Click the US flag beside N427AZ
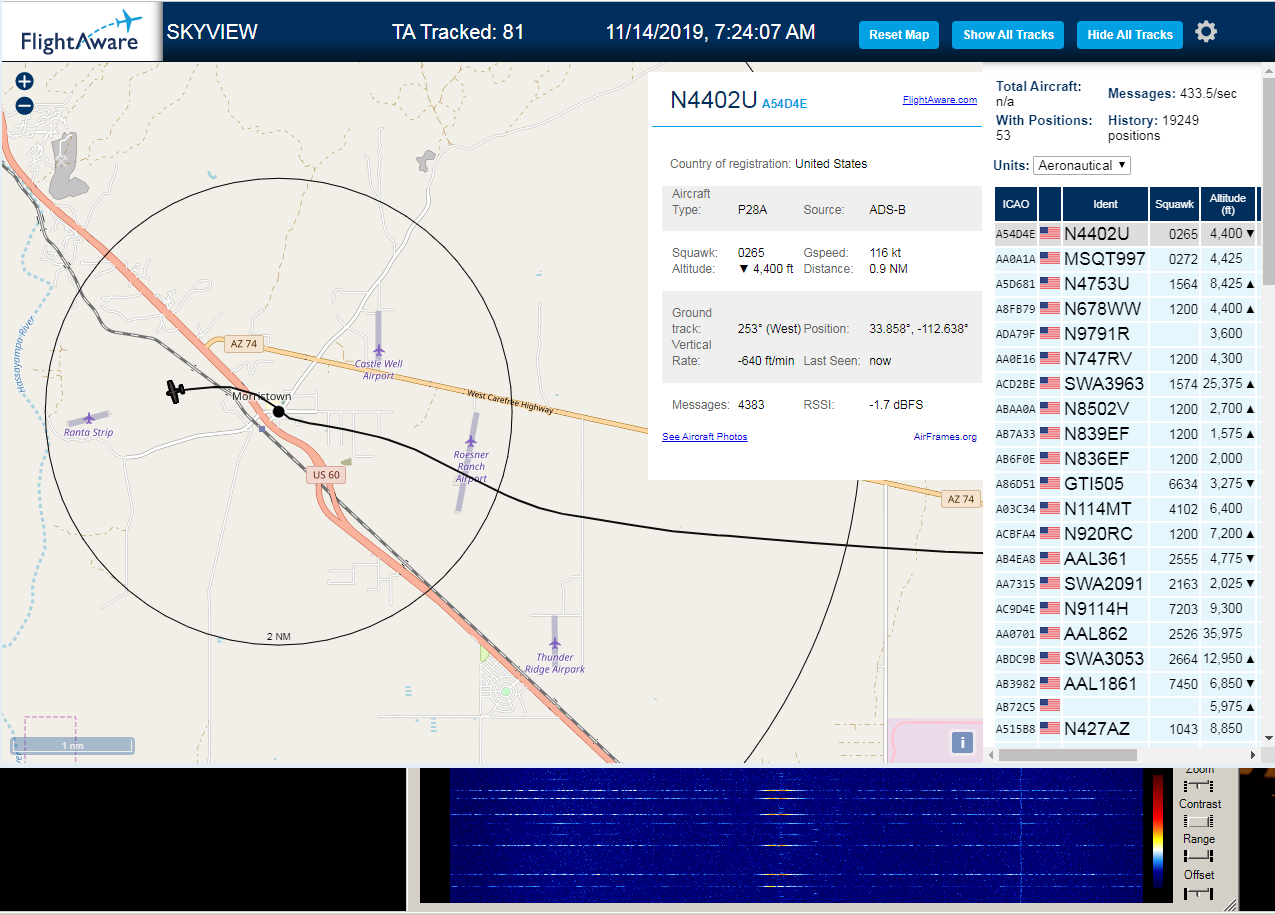 point(1050,728)
